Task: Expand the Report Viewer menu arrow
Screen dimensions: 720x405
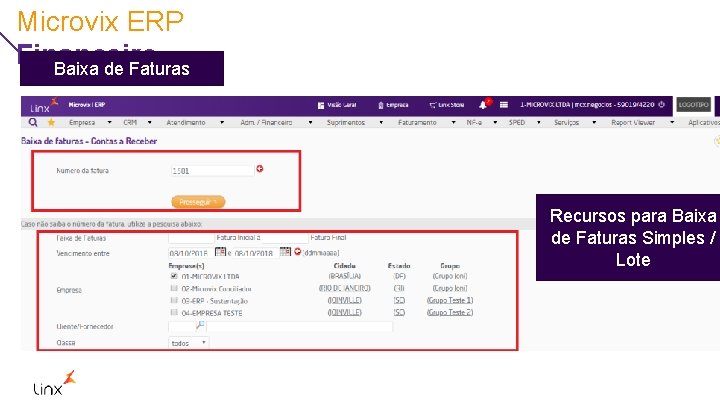Action: (672, 123)
